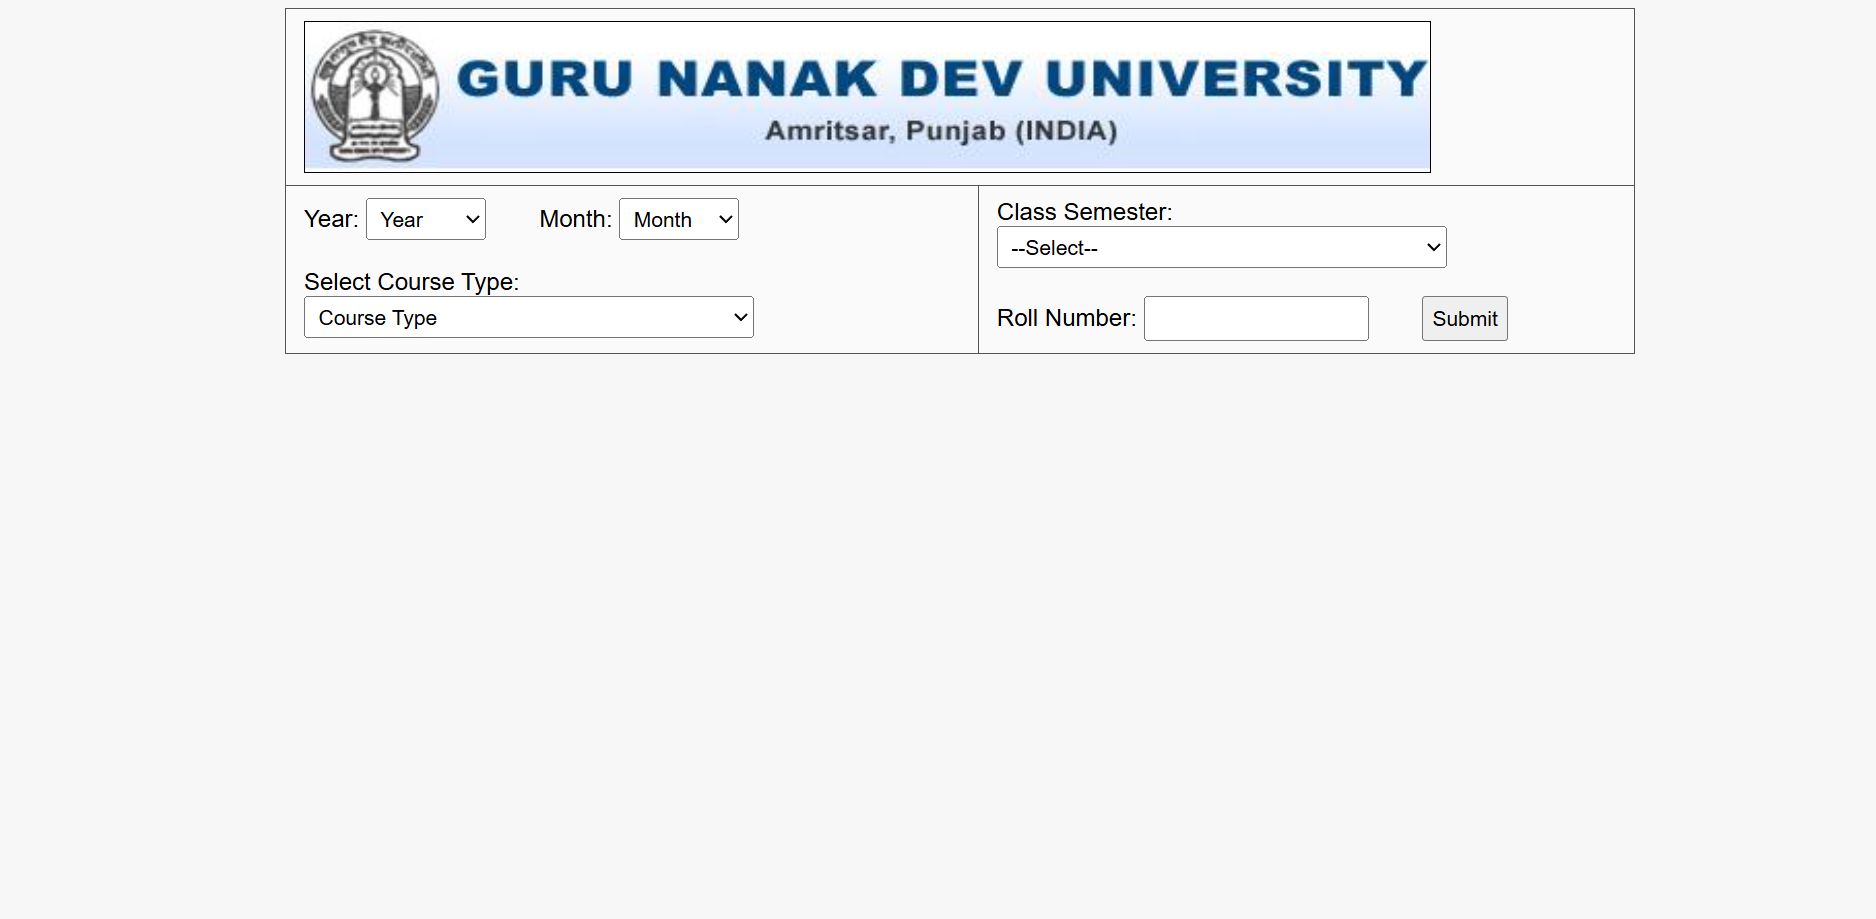Image resolution: width=1876 pixels, height=919 pixels.
Task: Click the 'Select Course Type:' label
Action: (411, 282)
